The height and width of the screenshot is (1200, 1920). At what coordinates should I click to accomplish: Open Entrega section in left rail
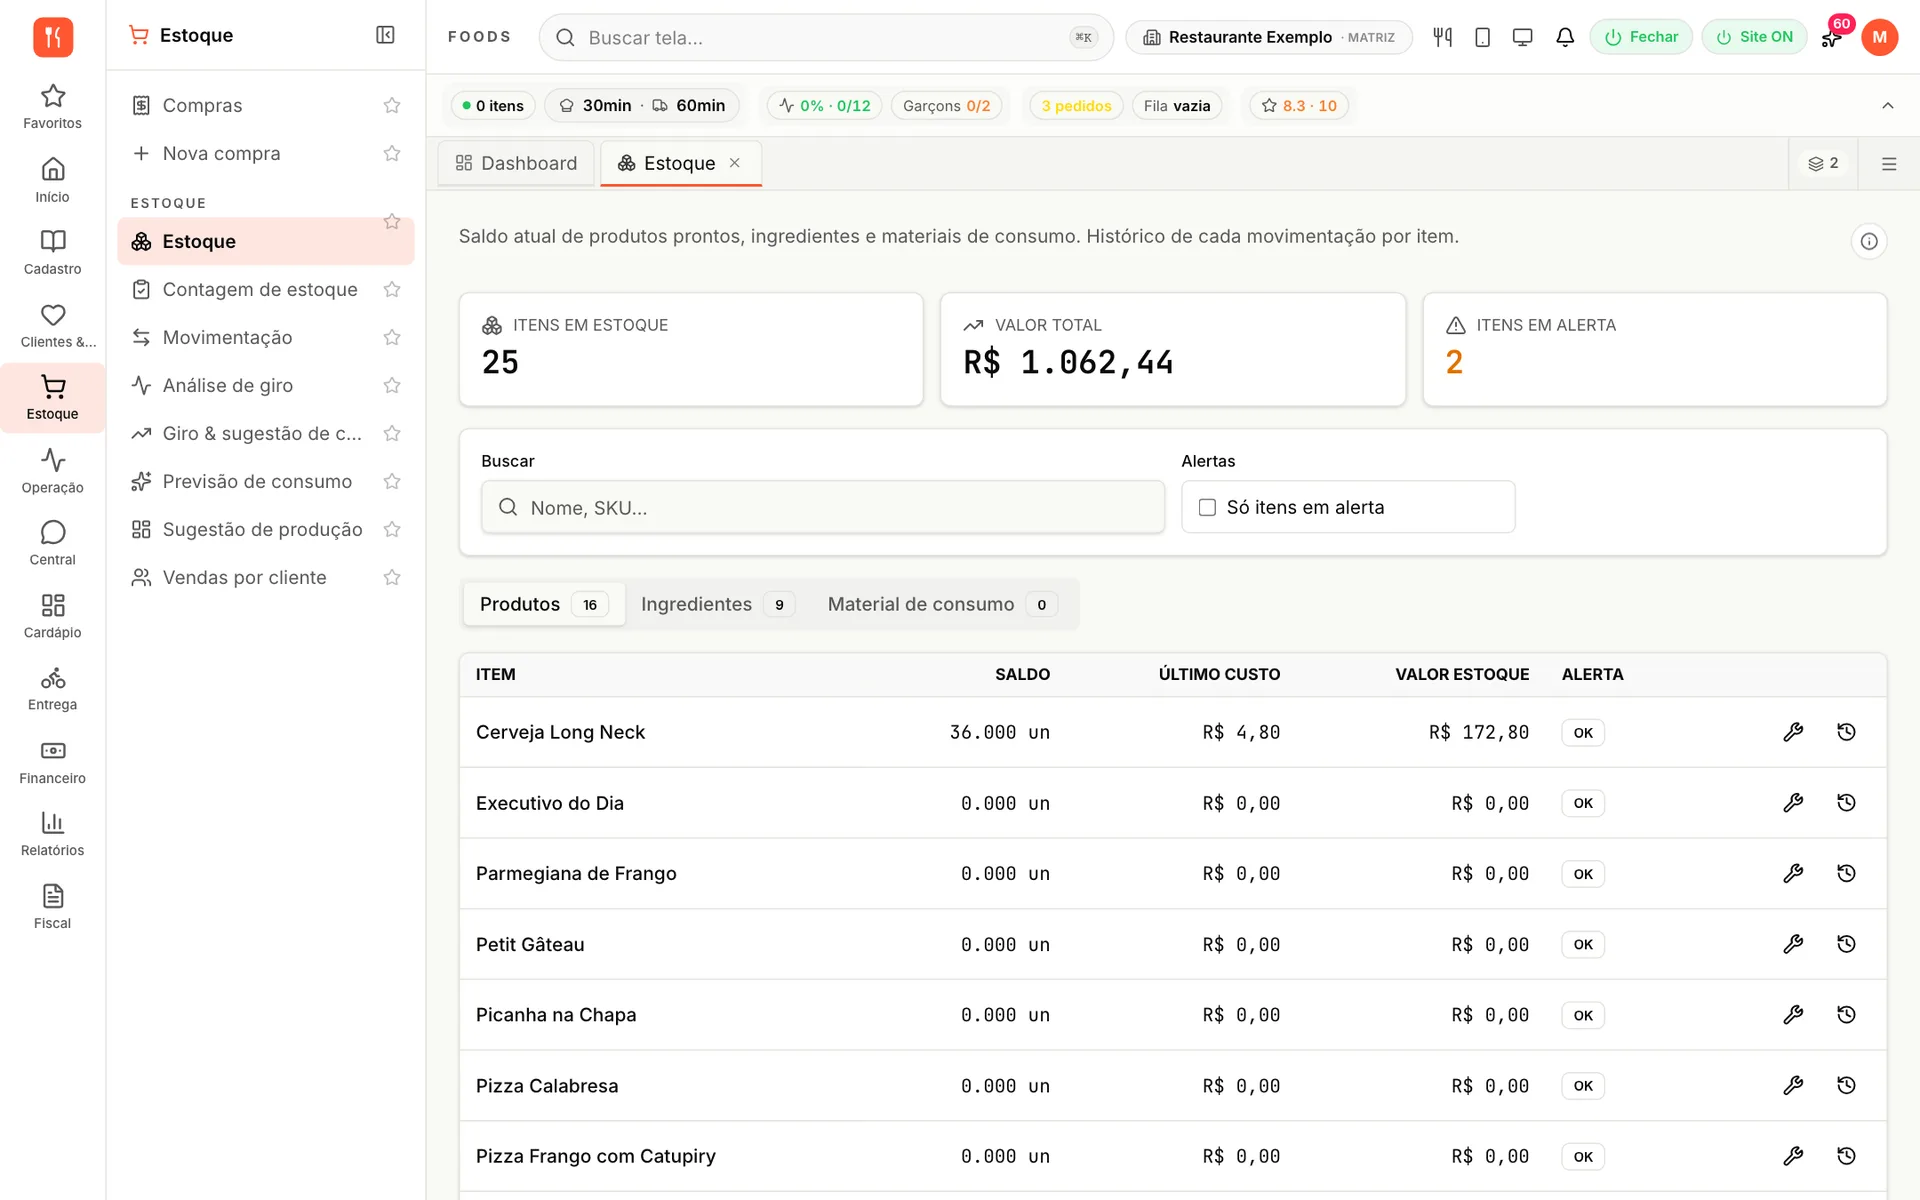(52, 689)
